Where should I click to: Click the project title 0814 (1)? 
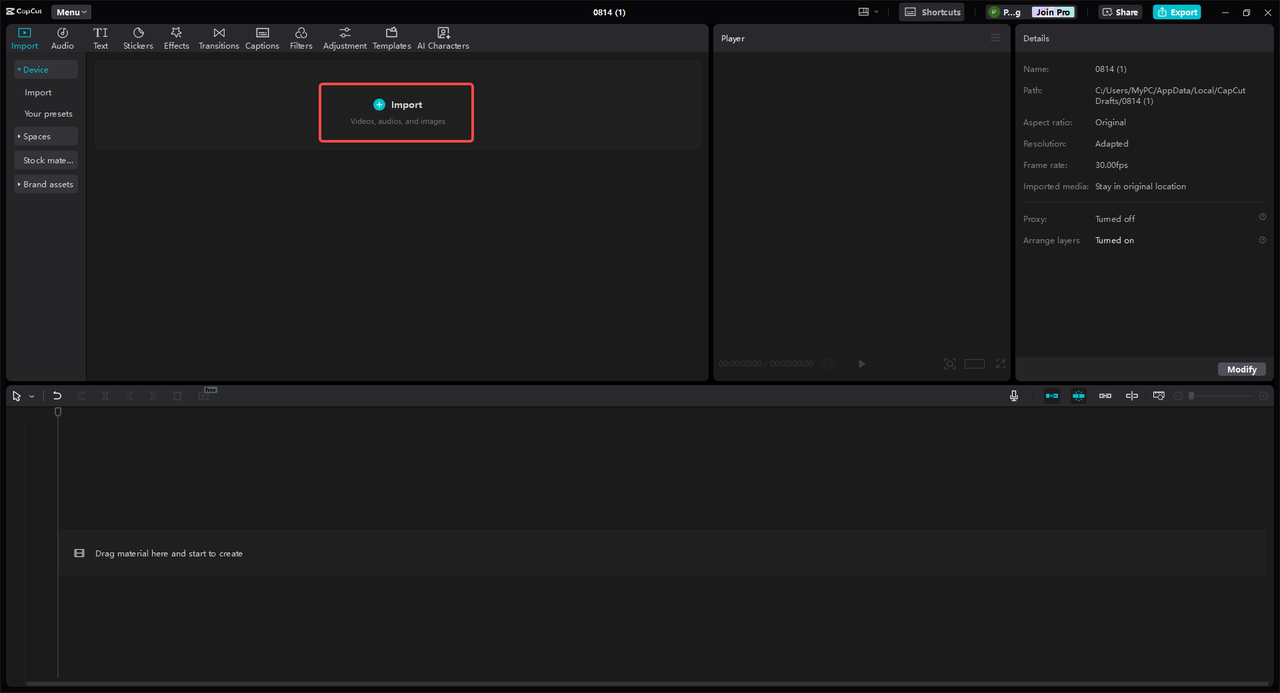[x=608, y=12]
